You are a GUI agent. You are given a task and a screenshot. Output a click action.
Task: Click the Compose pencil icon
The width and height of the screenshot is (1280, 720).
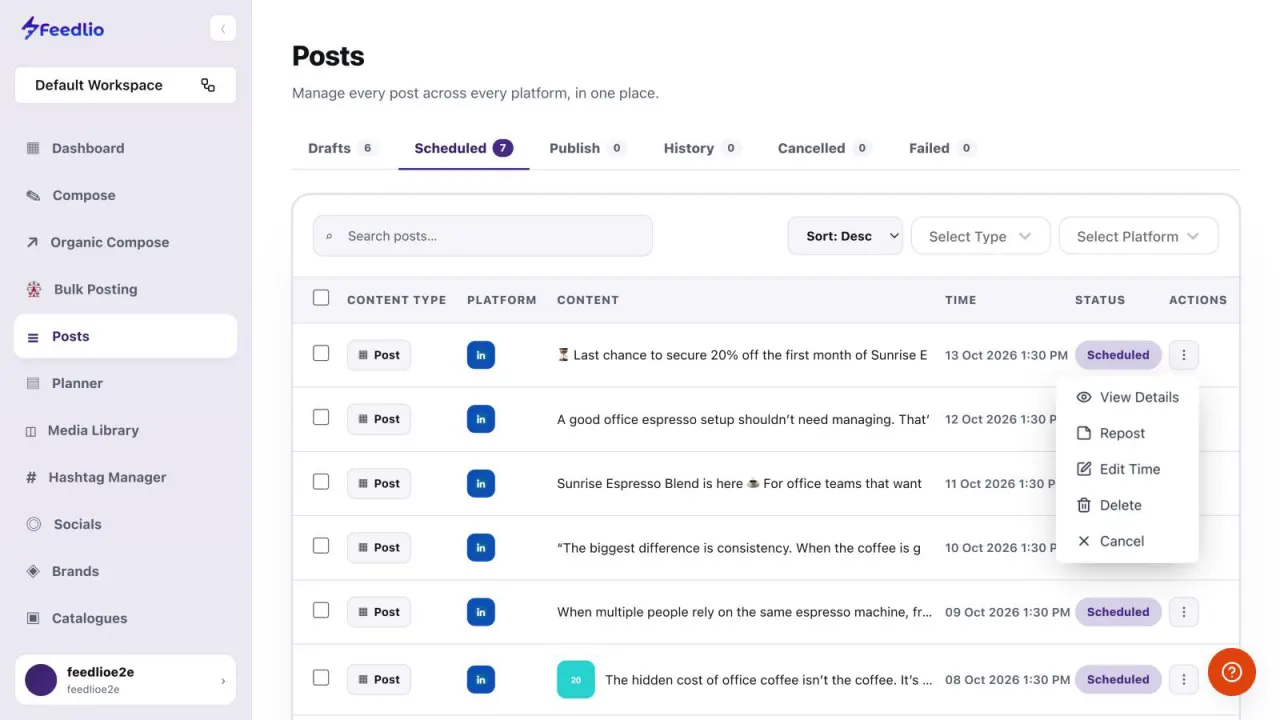pyautogui.click(x=33, y=195)
